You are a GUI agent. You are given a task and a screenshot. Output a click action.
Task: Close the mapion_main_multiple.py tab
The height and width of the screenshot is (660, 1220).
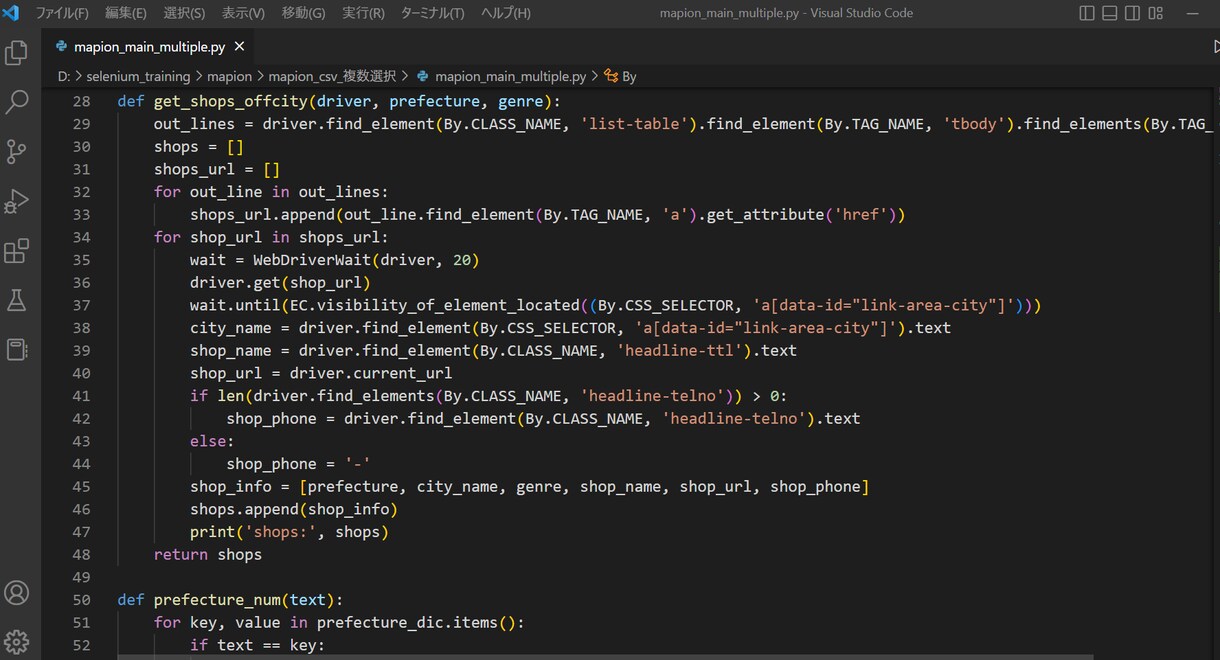click(x=239, y=47)
